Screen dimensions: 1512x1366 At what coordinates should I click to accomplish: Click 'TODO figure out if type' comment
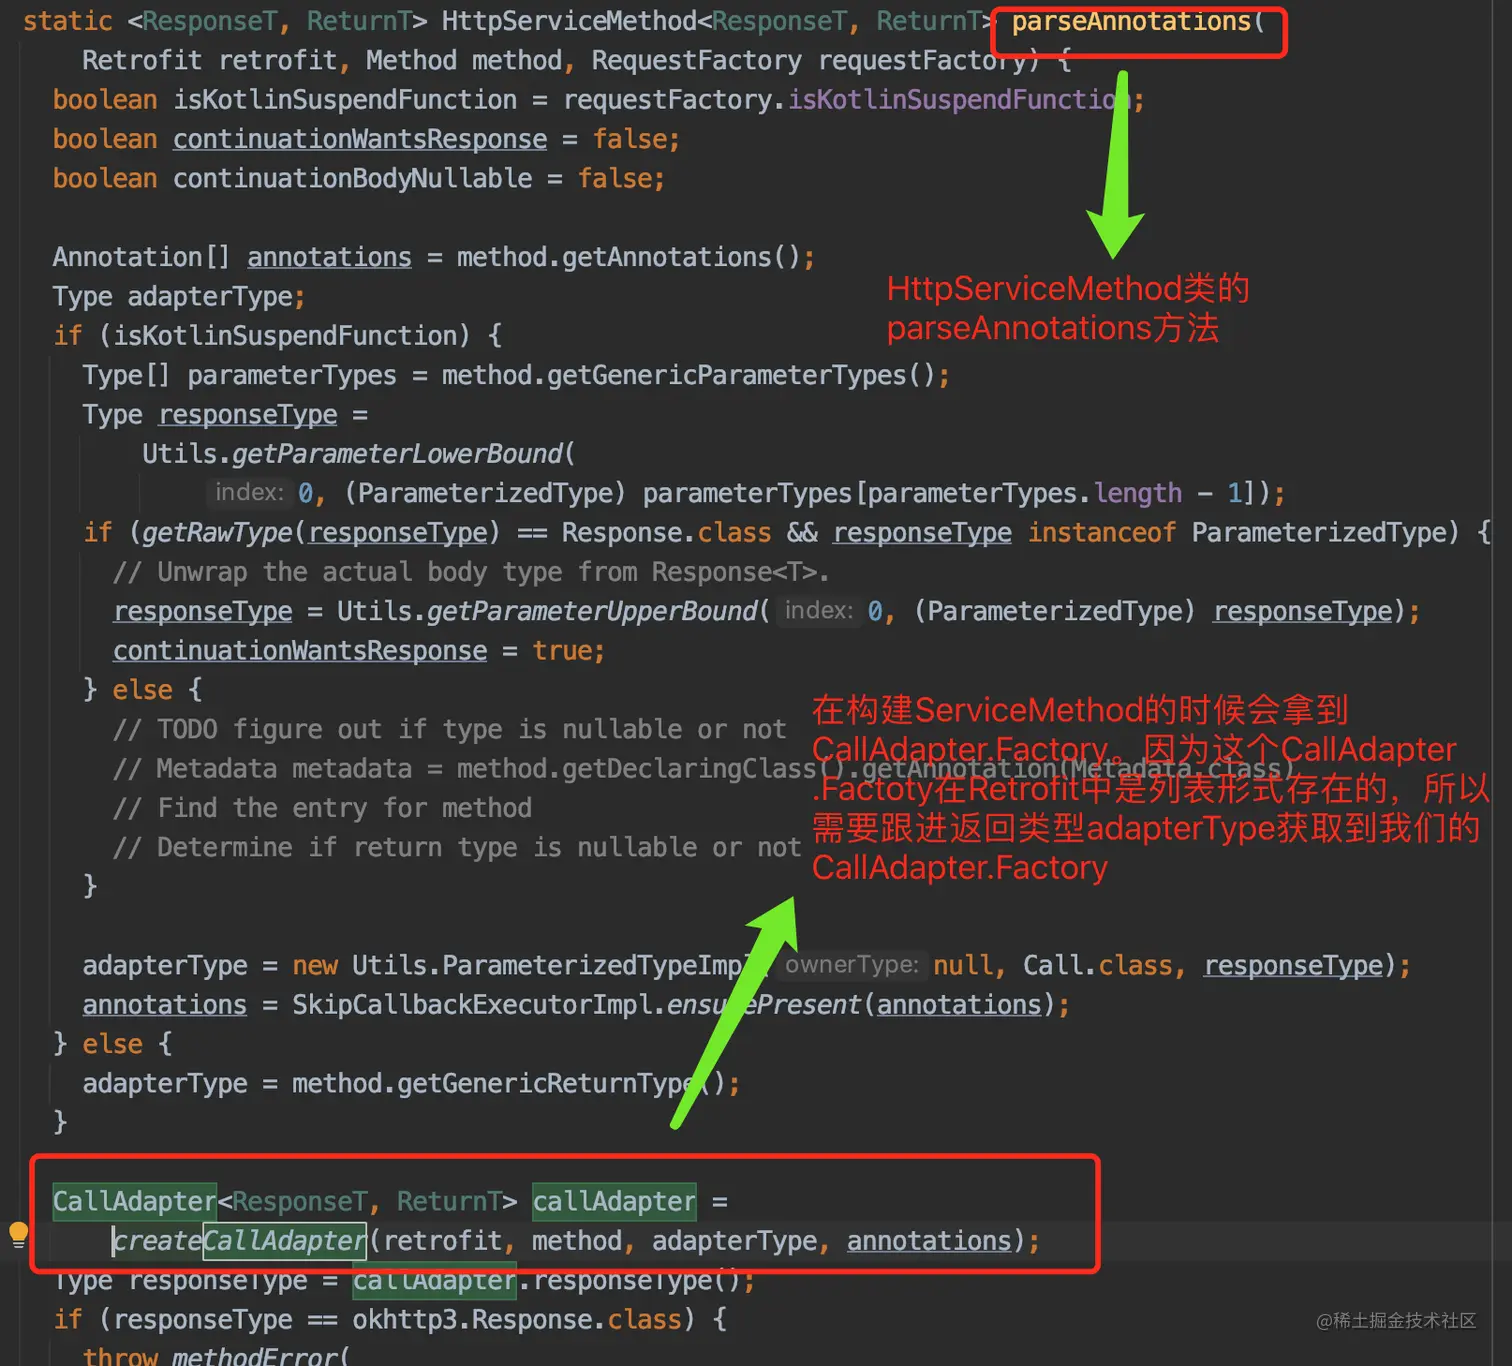450,729
